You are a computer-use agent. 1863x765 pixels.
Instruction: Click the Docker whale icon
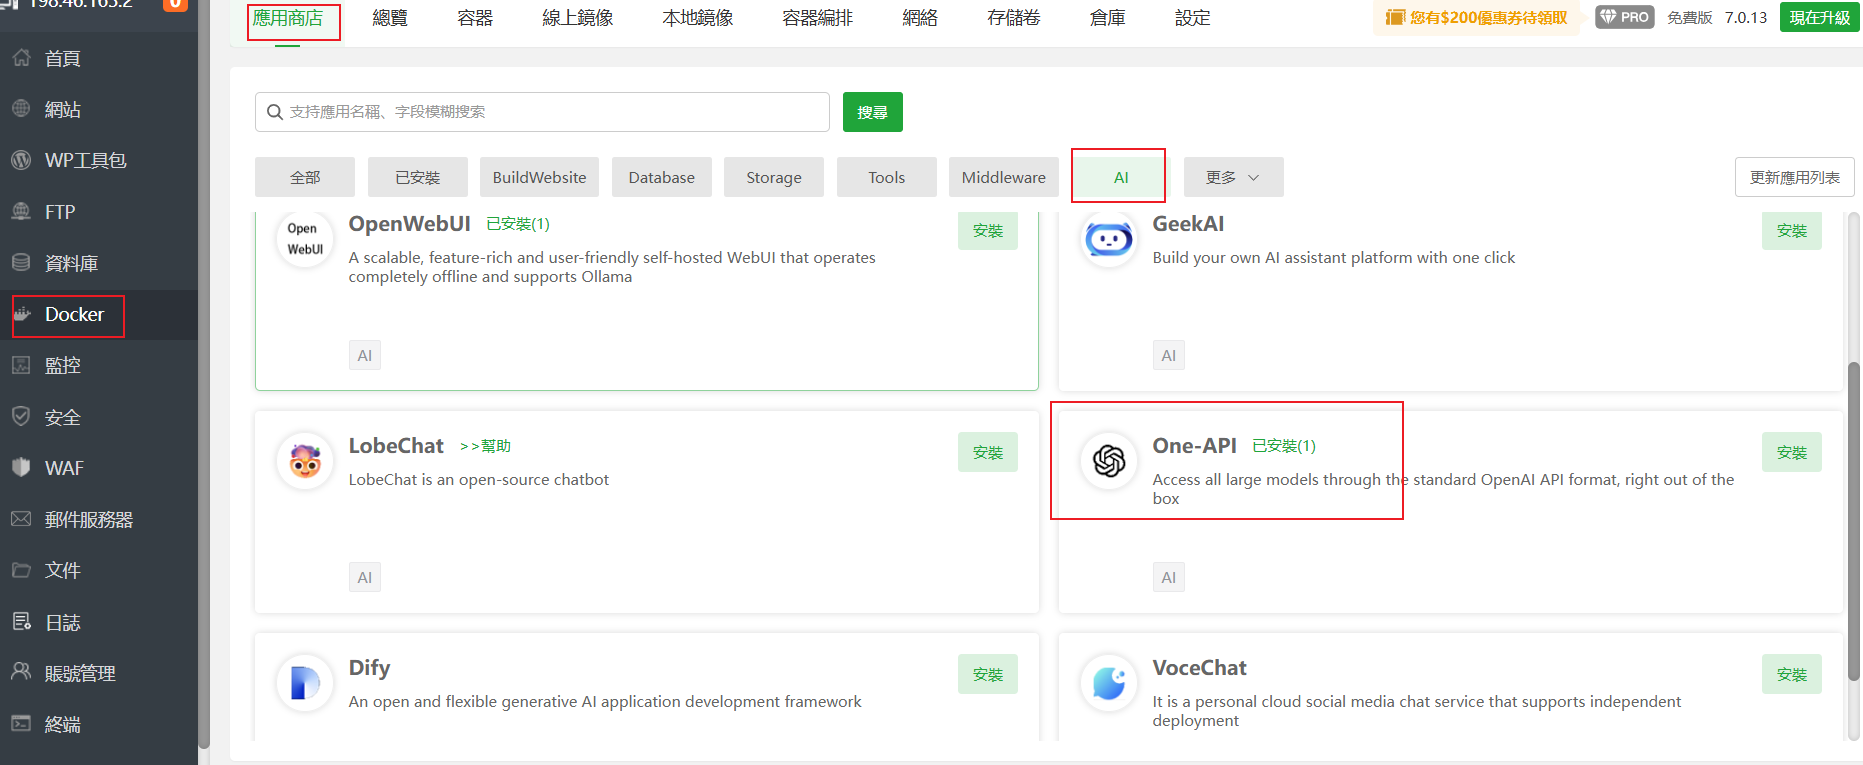pos(21,314)
